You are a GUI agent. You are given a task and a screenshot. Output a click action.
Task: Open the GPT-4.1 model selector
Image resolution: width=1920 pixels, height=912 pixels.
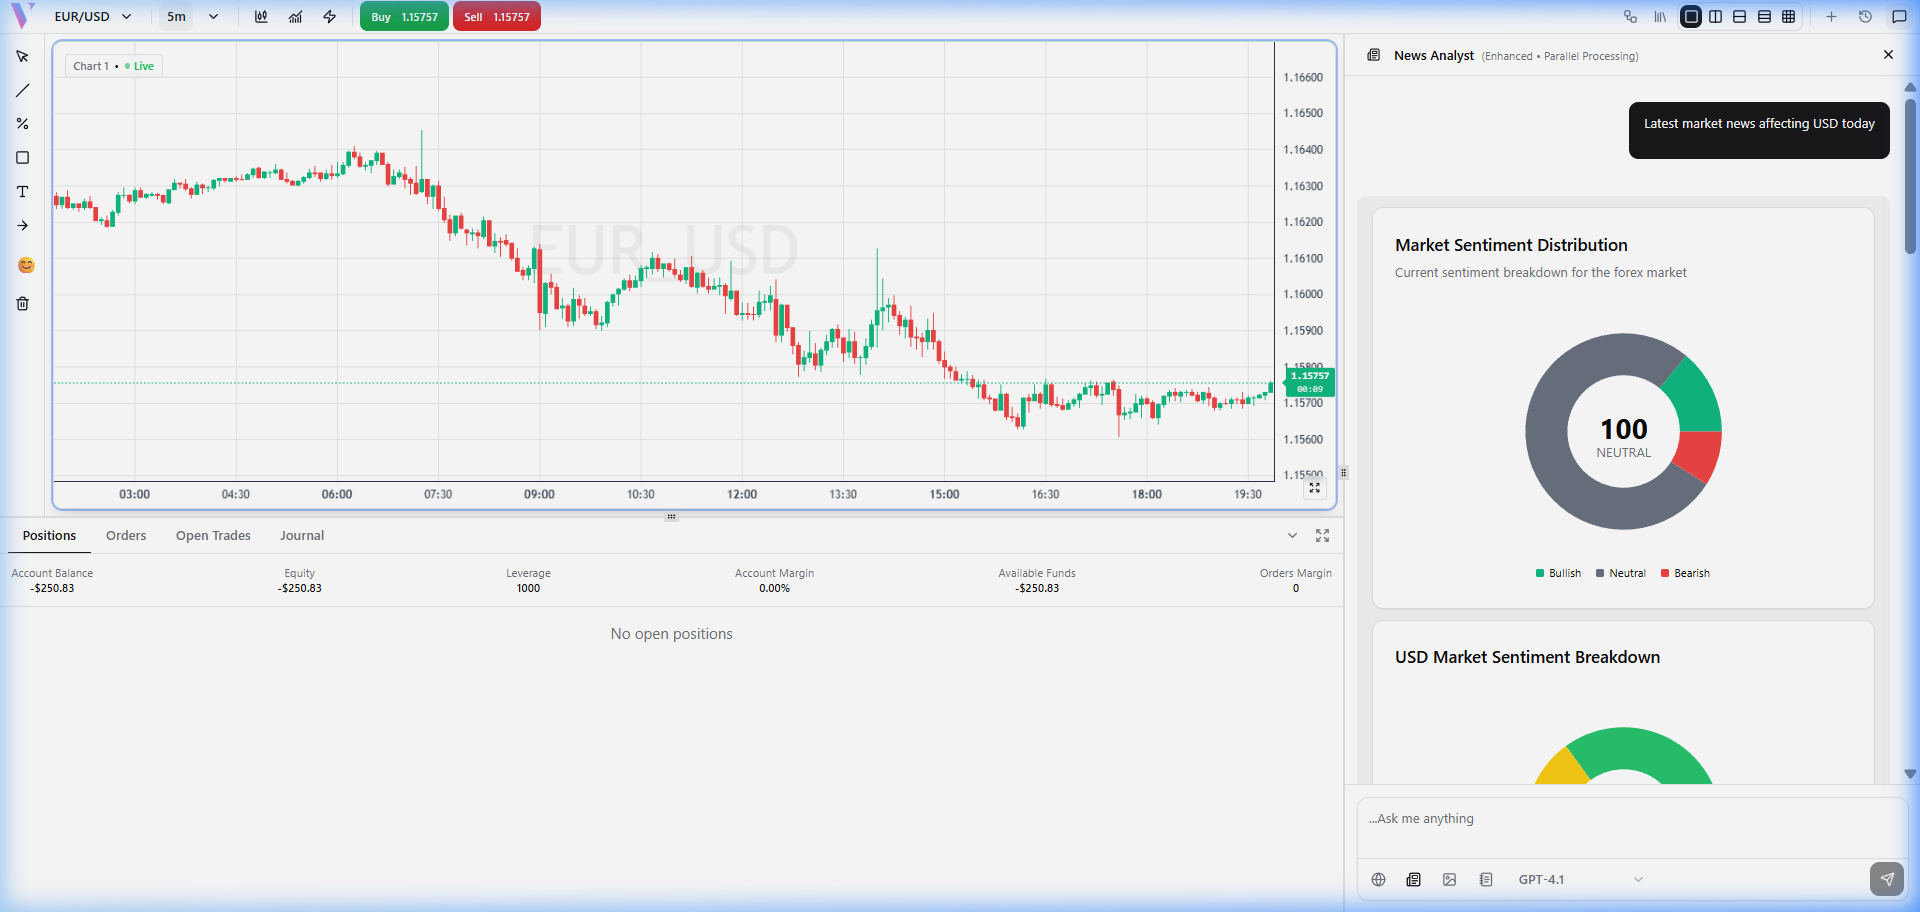(1580, 880)
